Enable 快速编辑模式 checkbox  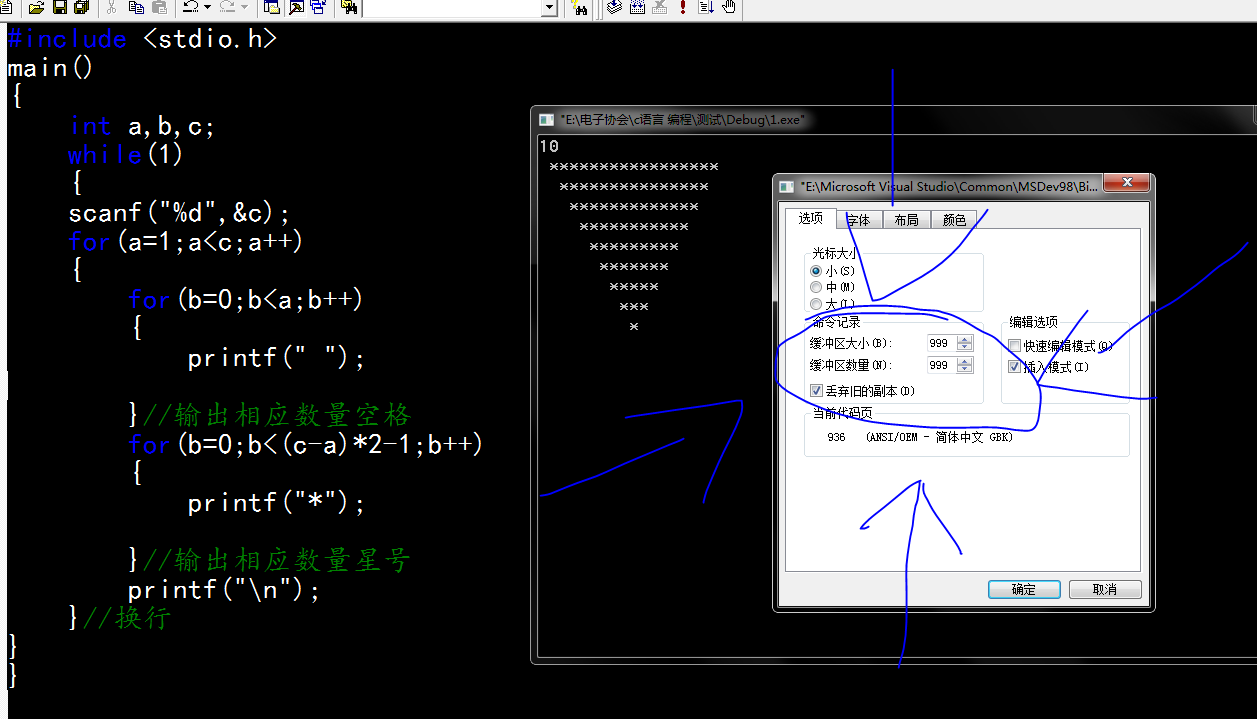pos(1015,346)
